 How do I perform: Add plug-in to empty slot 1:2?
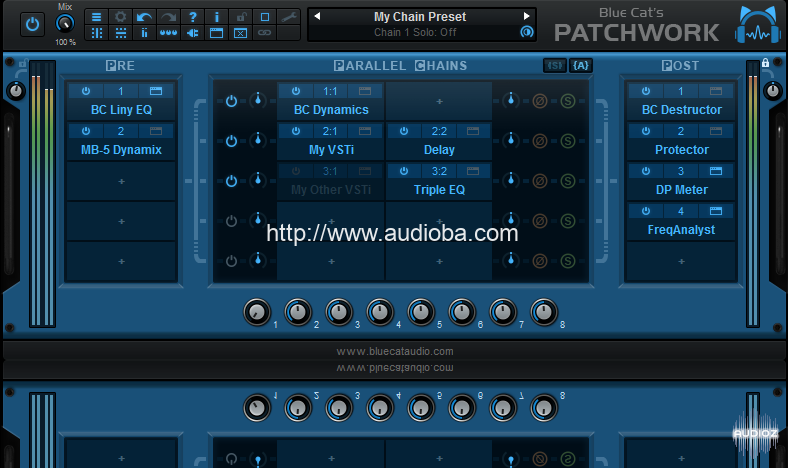pos(439,101)
